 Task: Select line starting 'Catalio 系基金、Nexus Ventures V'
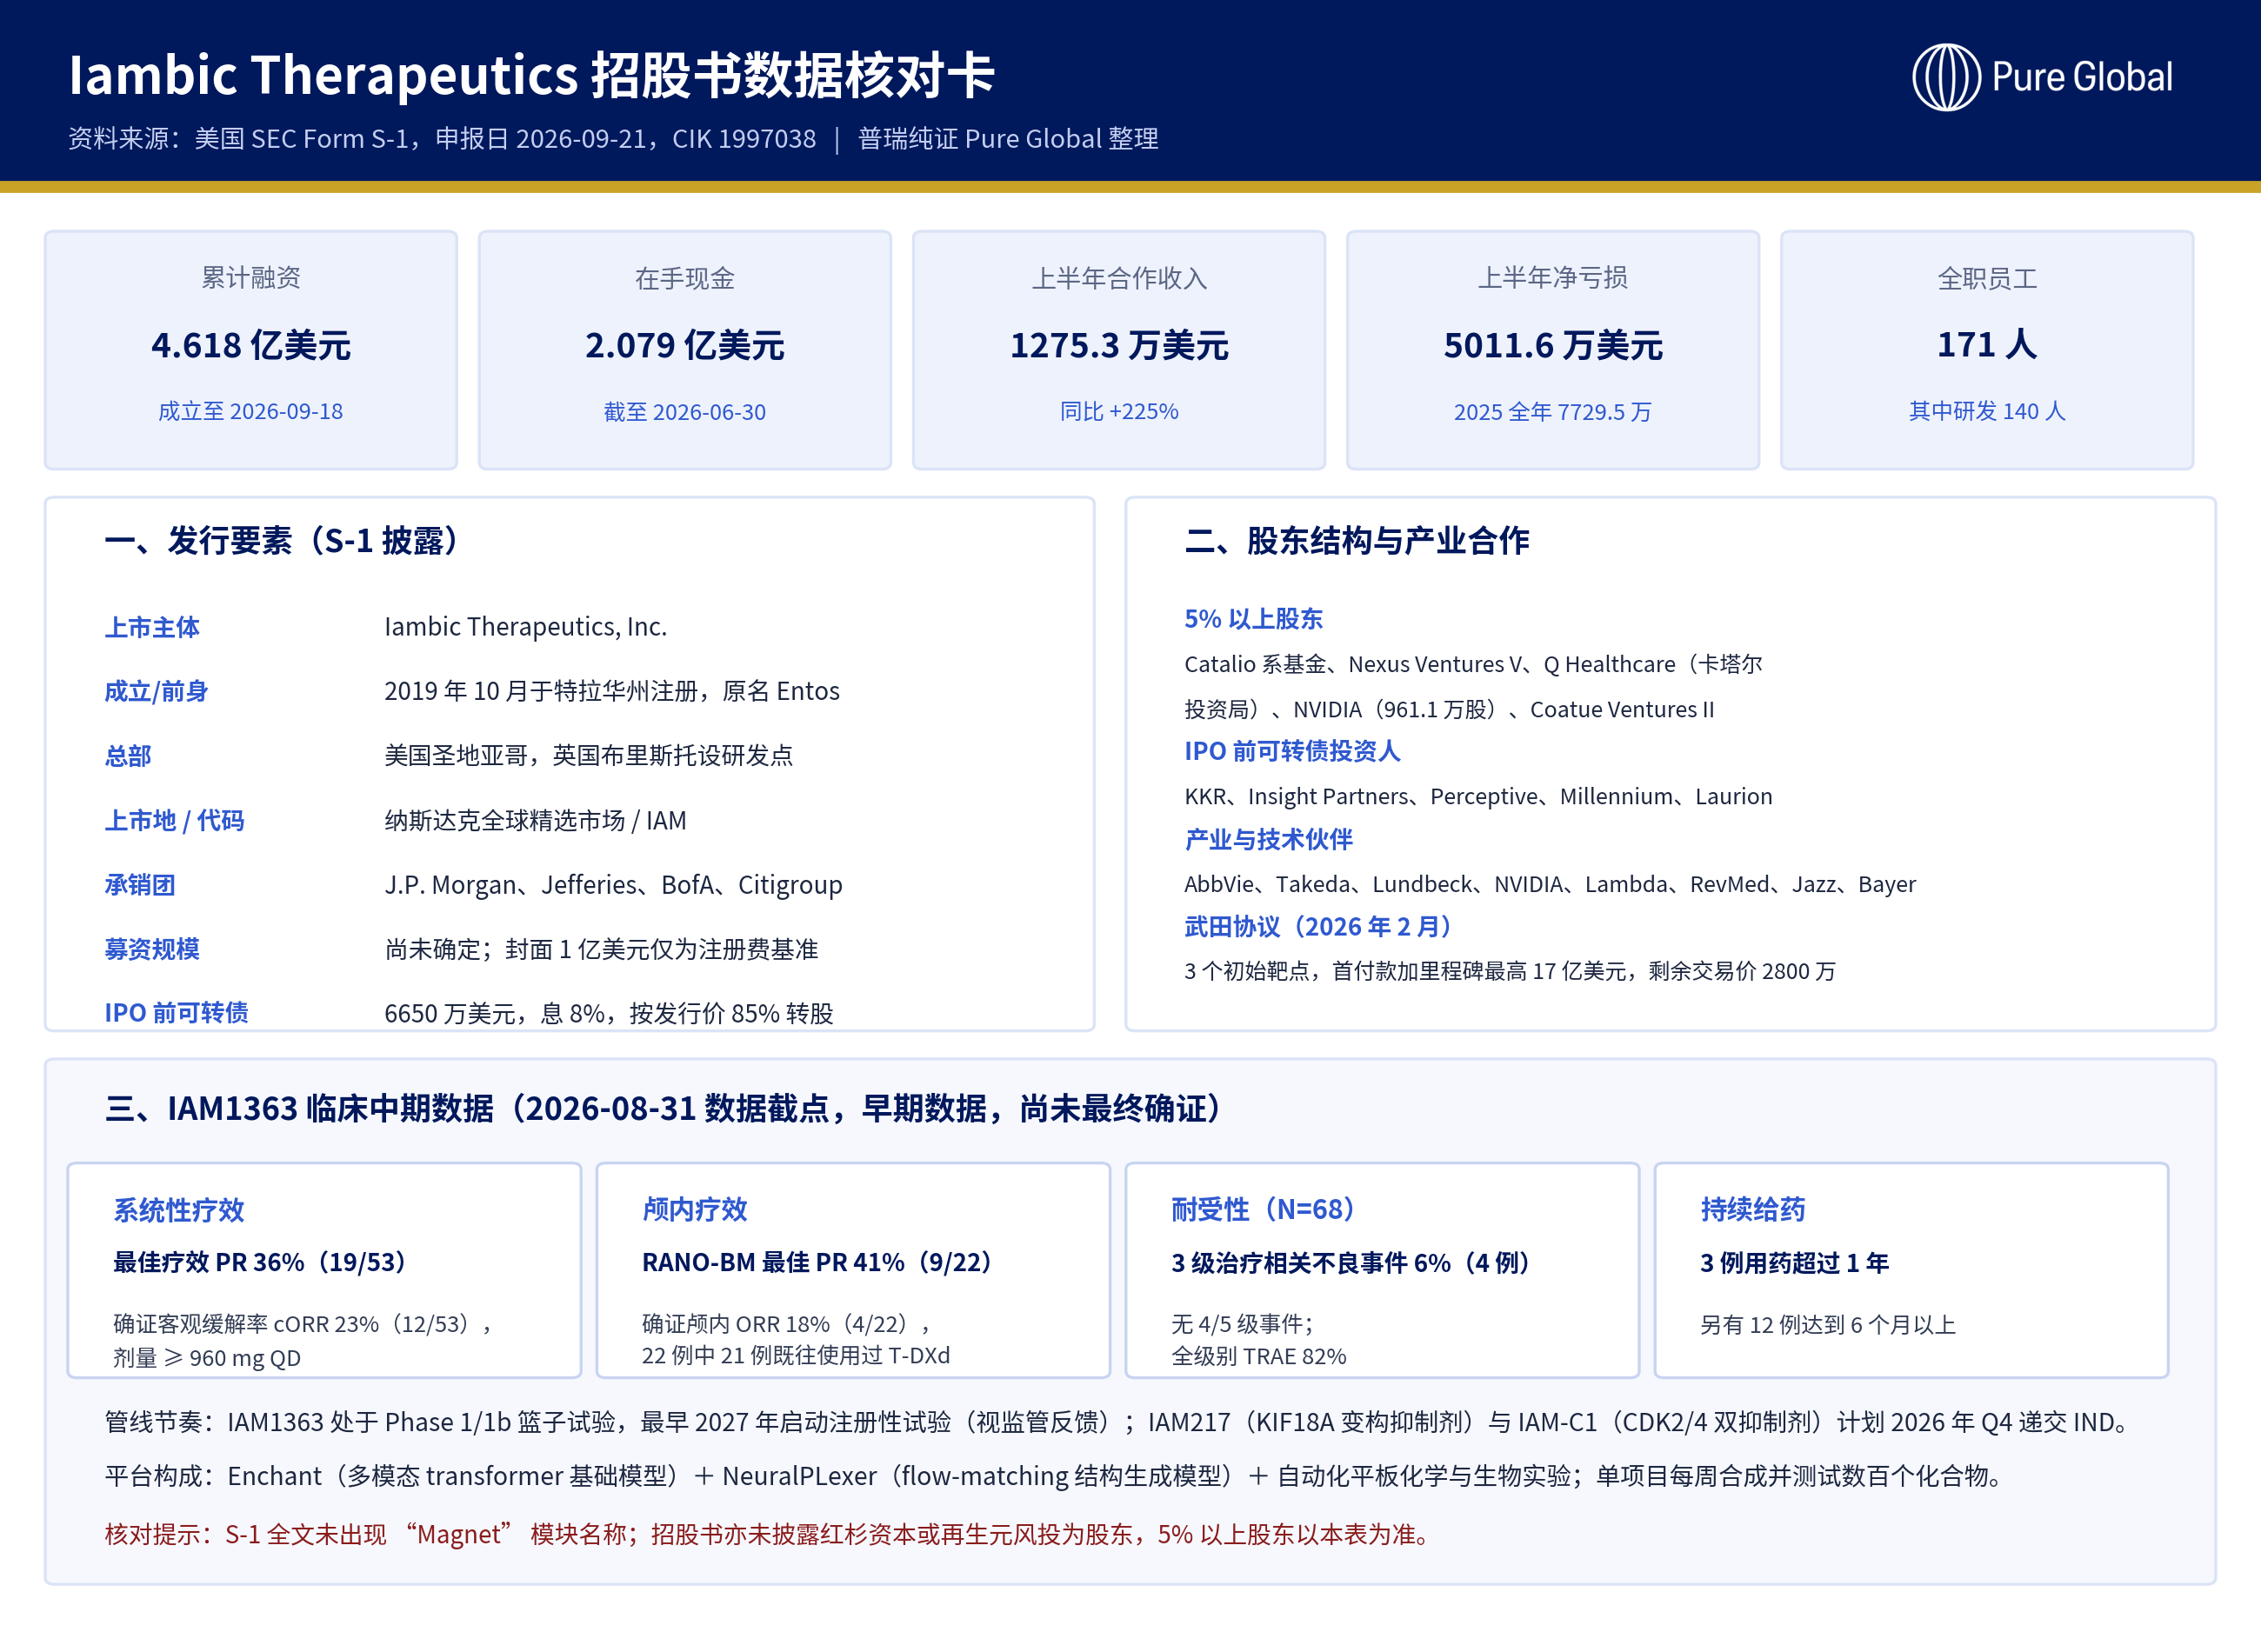1473,664
